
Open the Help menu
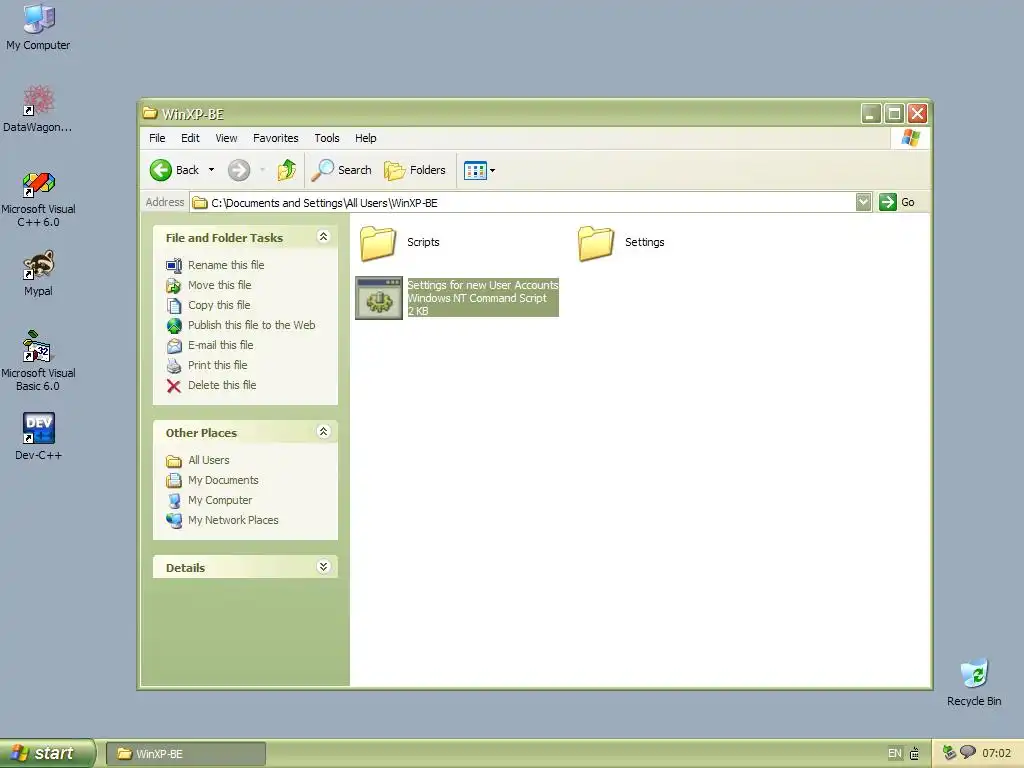[x=366, y=138]
